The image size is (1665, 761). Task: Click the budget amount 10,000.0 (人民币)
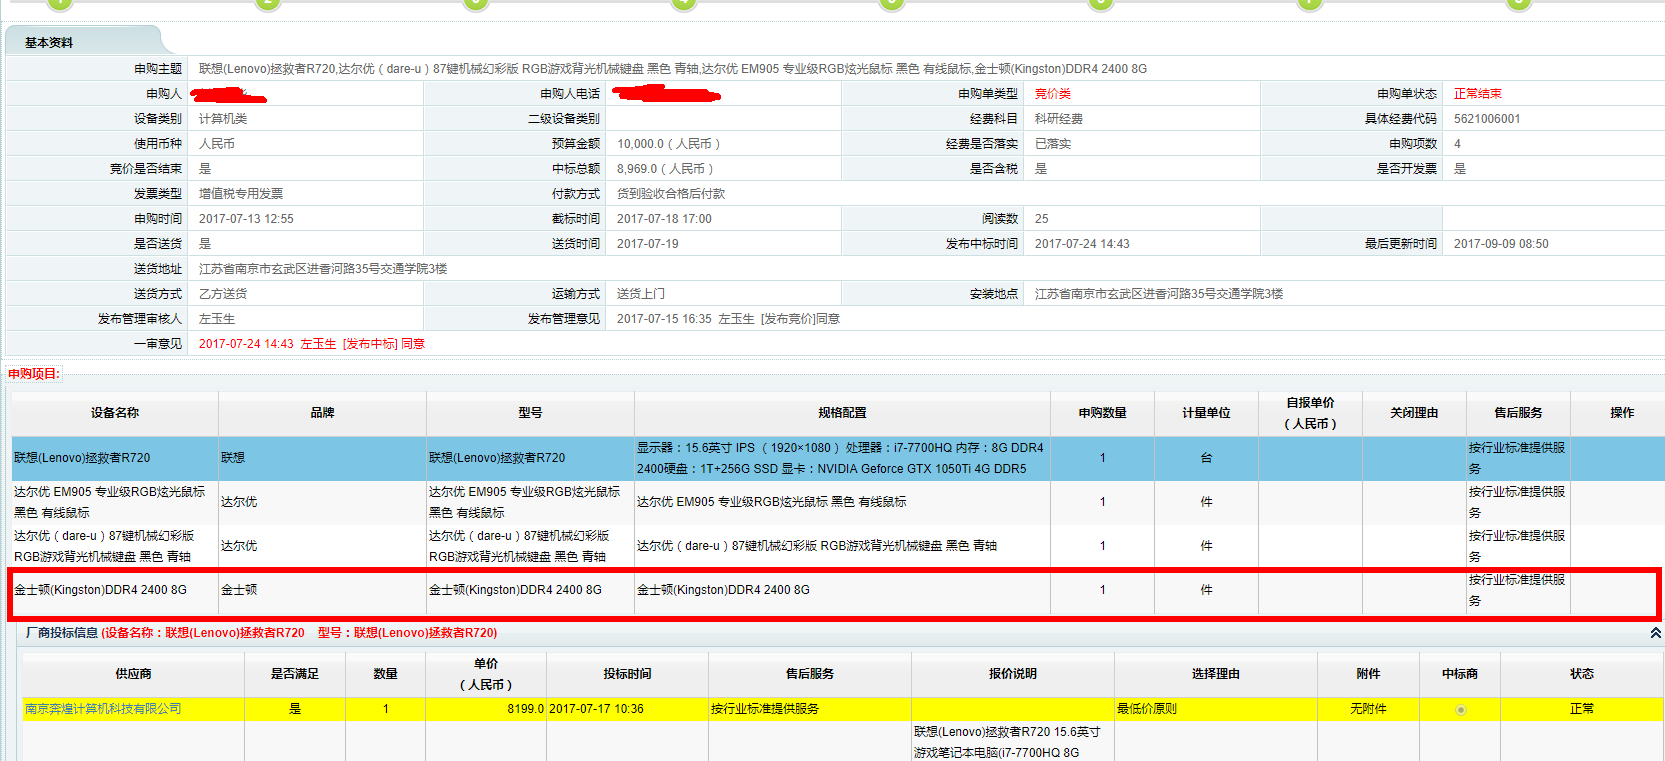tap(668, 144)
